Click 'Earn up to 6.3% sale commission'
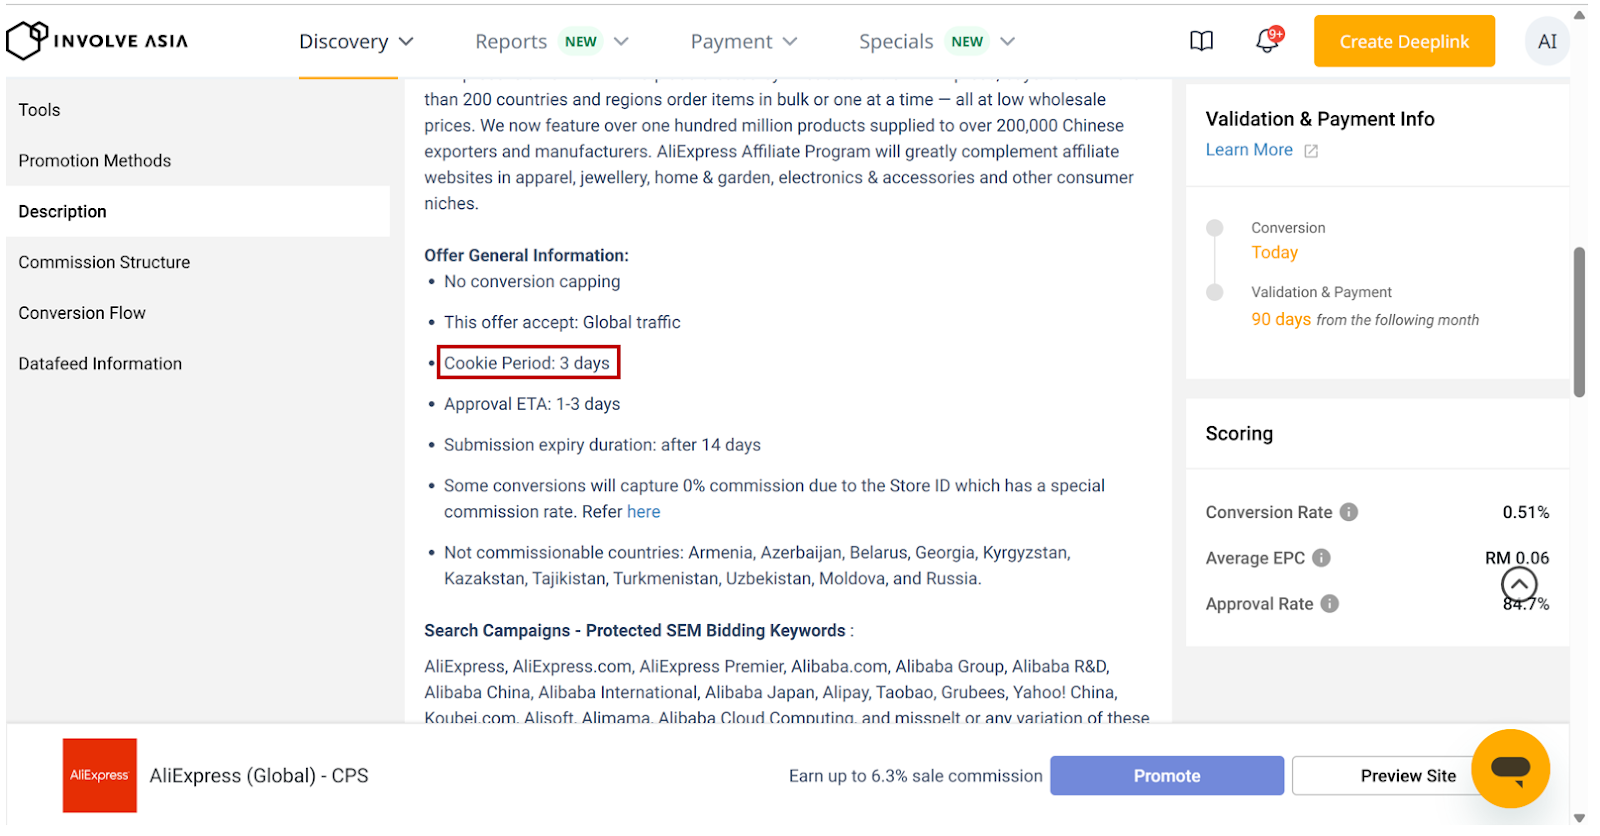 [x=915, y=776]
